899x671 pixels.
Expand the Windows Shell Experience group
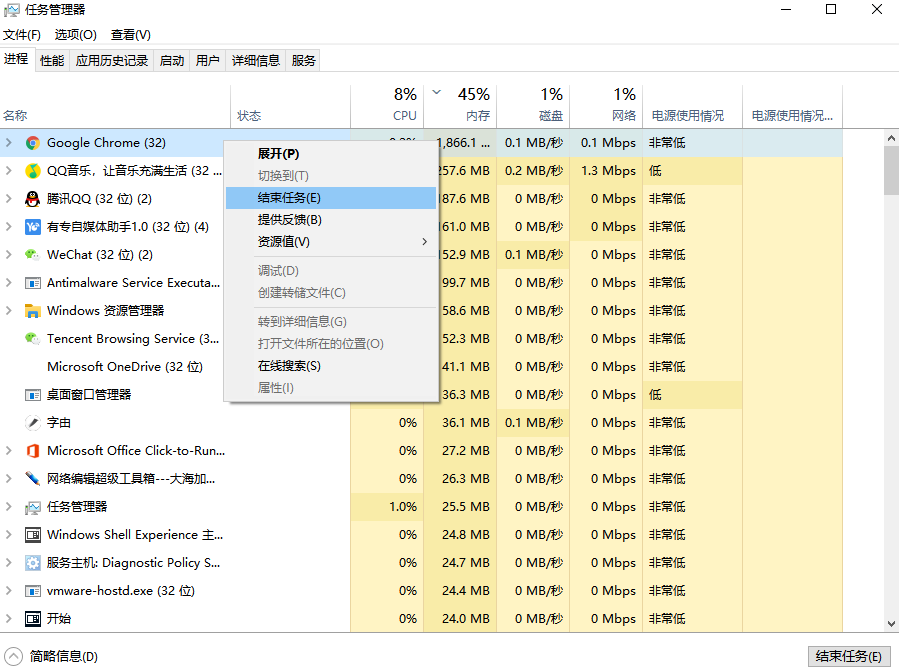pos(9,535)
